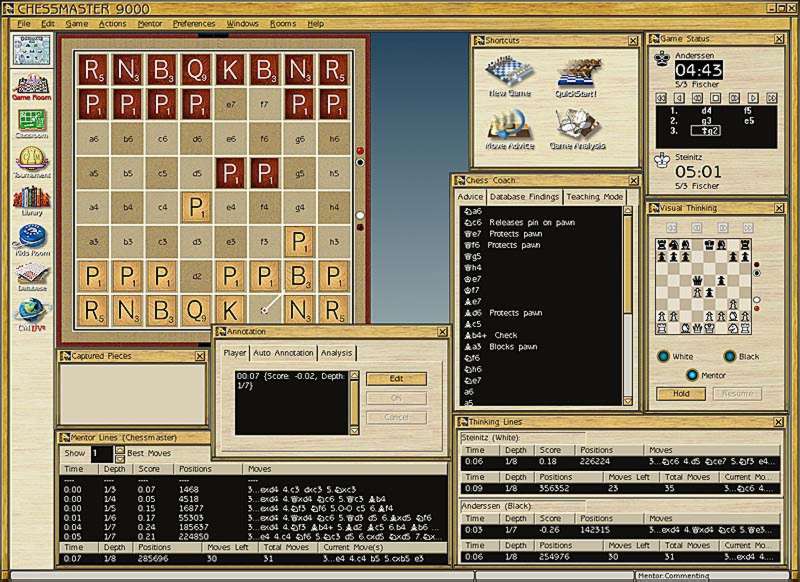The height and width of the screenshot is (582, 800).
Task: Close the Captured Pieces panel
Action: click(200, 356)
